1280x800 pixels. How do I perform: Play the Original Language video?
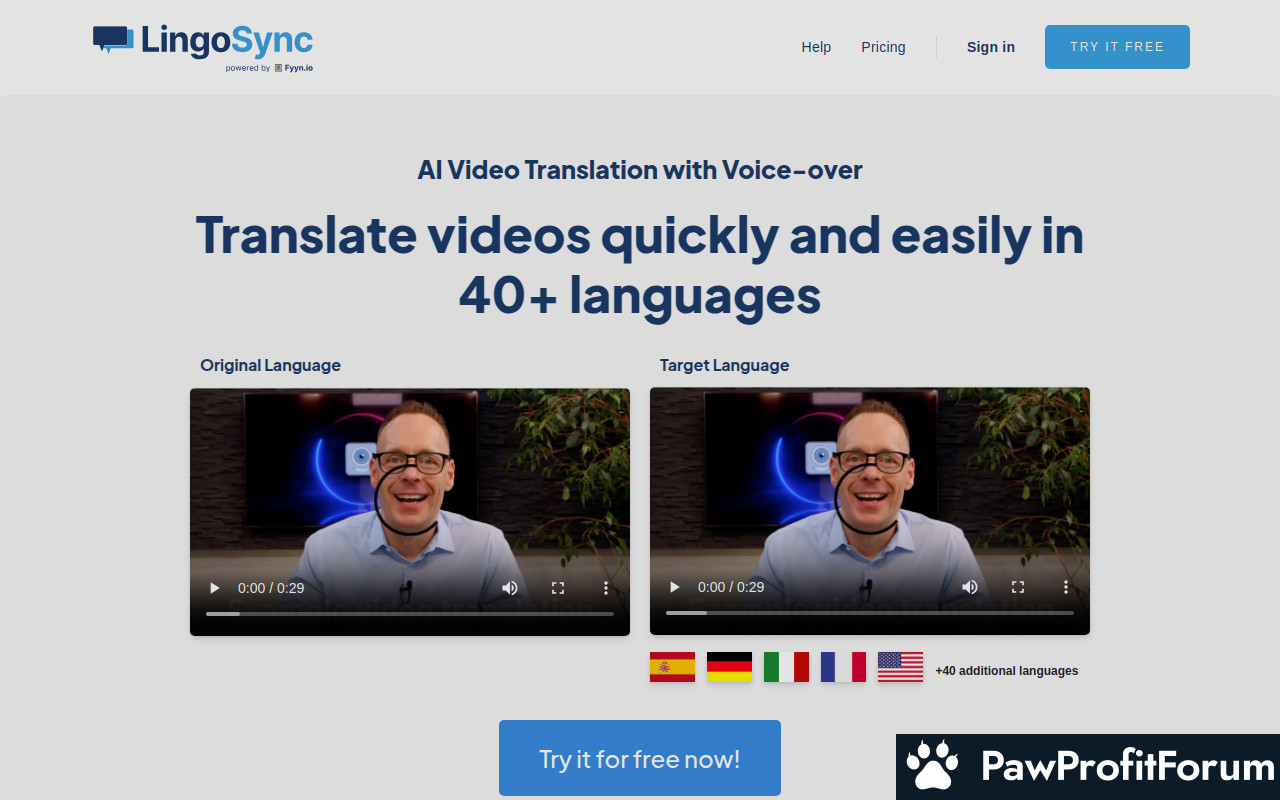pyautogui.click(x=214, y=588)
